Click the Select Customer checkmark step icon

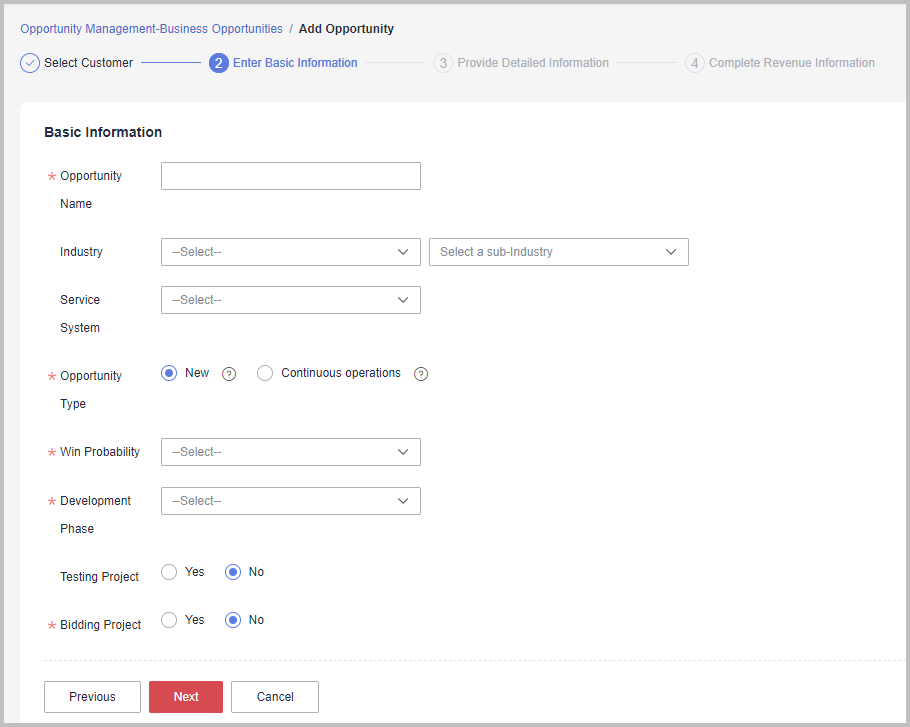coord(30,63)
